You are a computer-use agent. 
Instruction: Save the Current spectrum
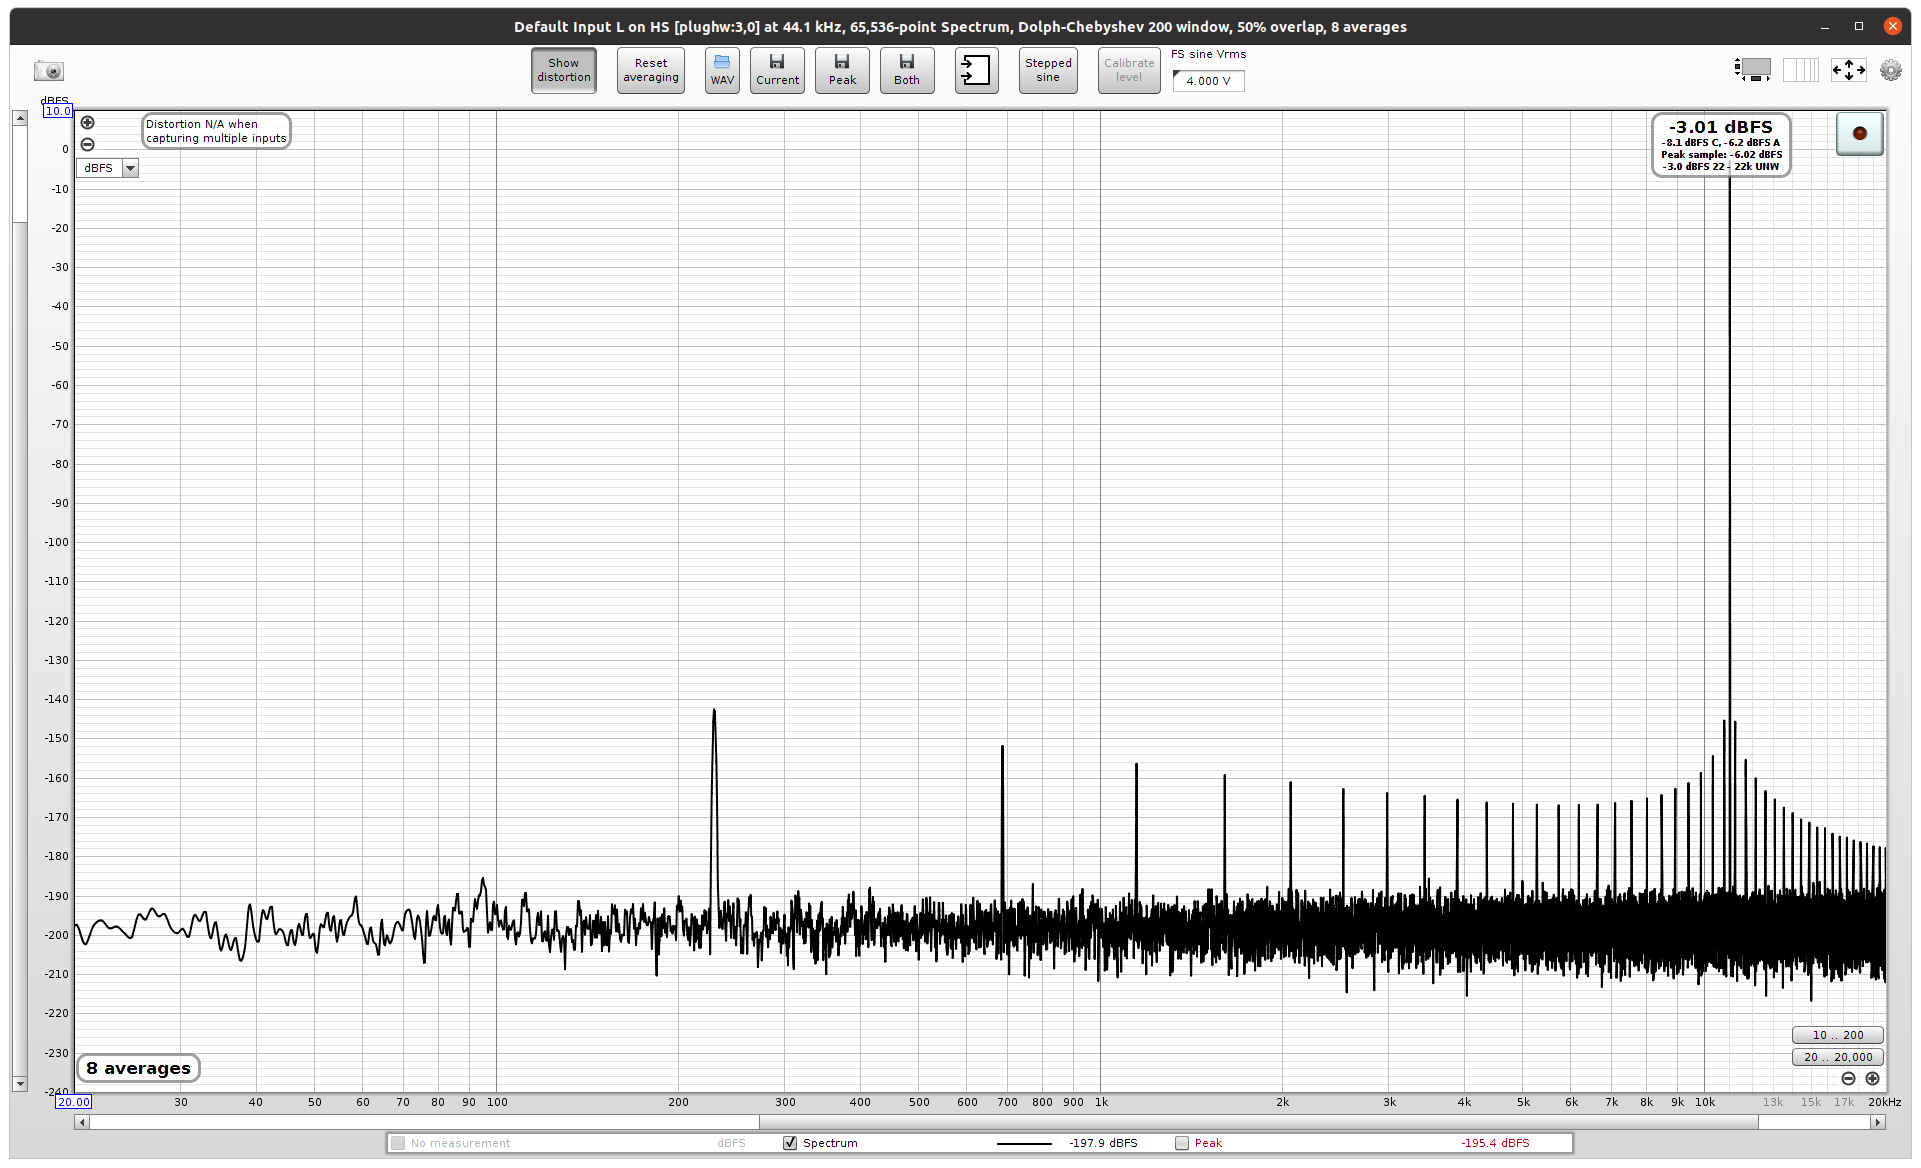[x=777, y=70]
